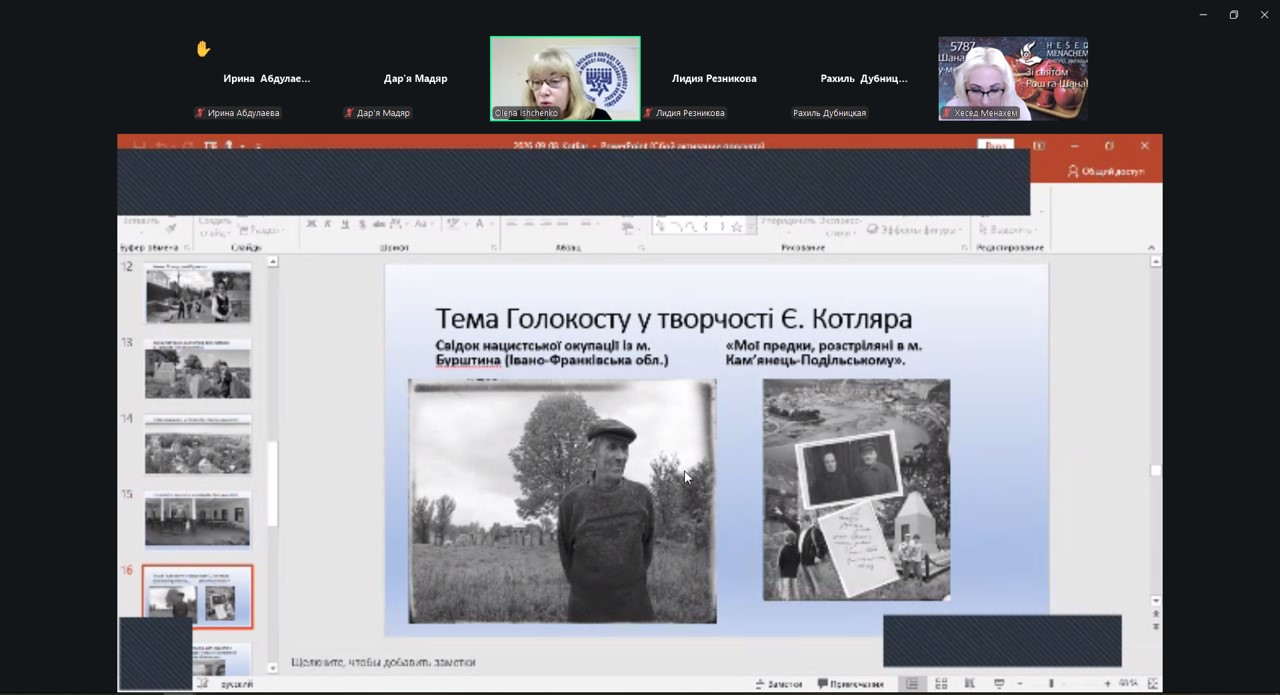Toggle underline formatting in font group
This screenshot has width=1280, height=695.
pos(344,224)
